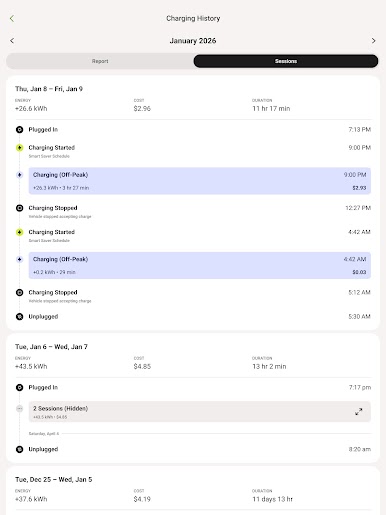Select the Thu, Jan 8 – Fri, Jan 9 header
386x515 pixels.
tap(49, 89)
